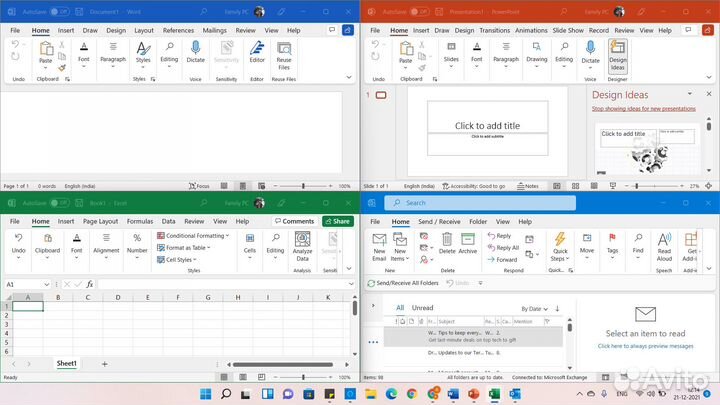Toggle AutoSave switch in Word
The image size is (720, 405).
pos(60,11)
